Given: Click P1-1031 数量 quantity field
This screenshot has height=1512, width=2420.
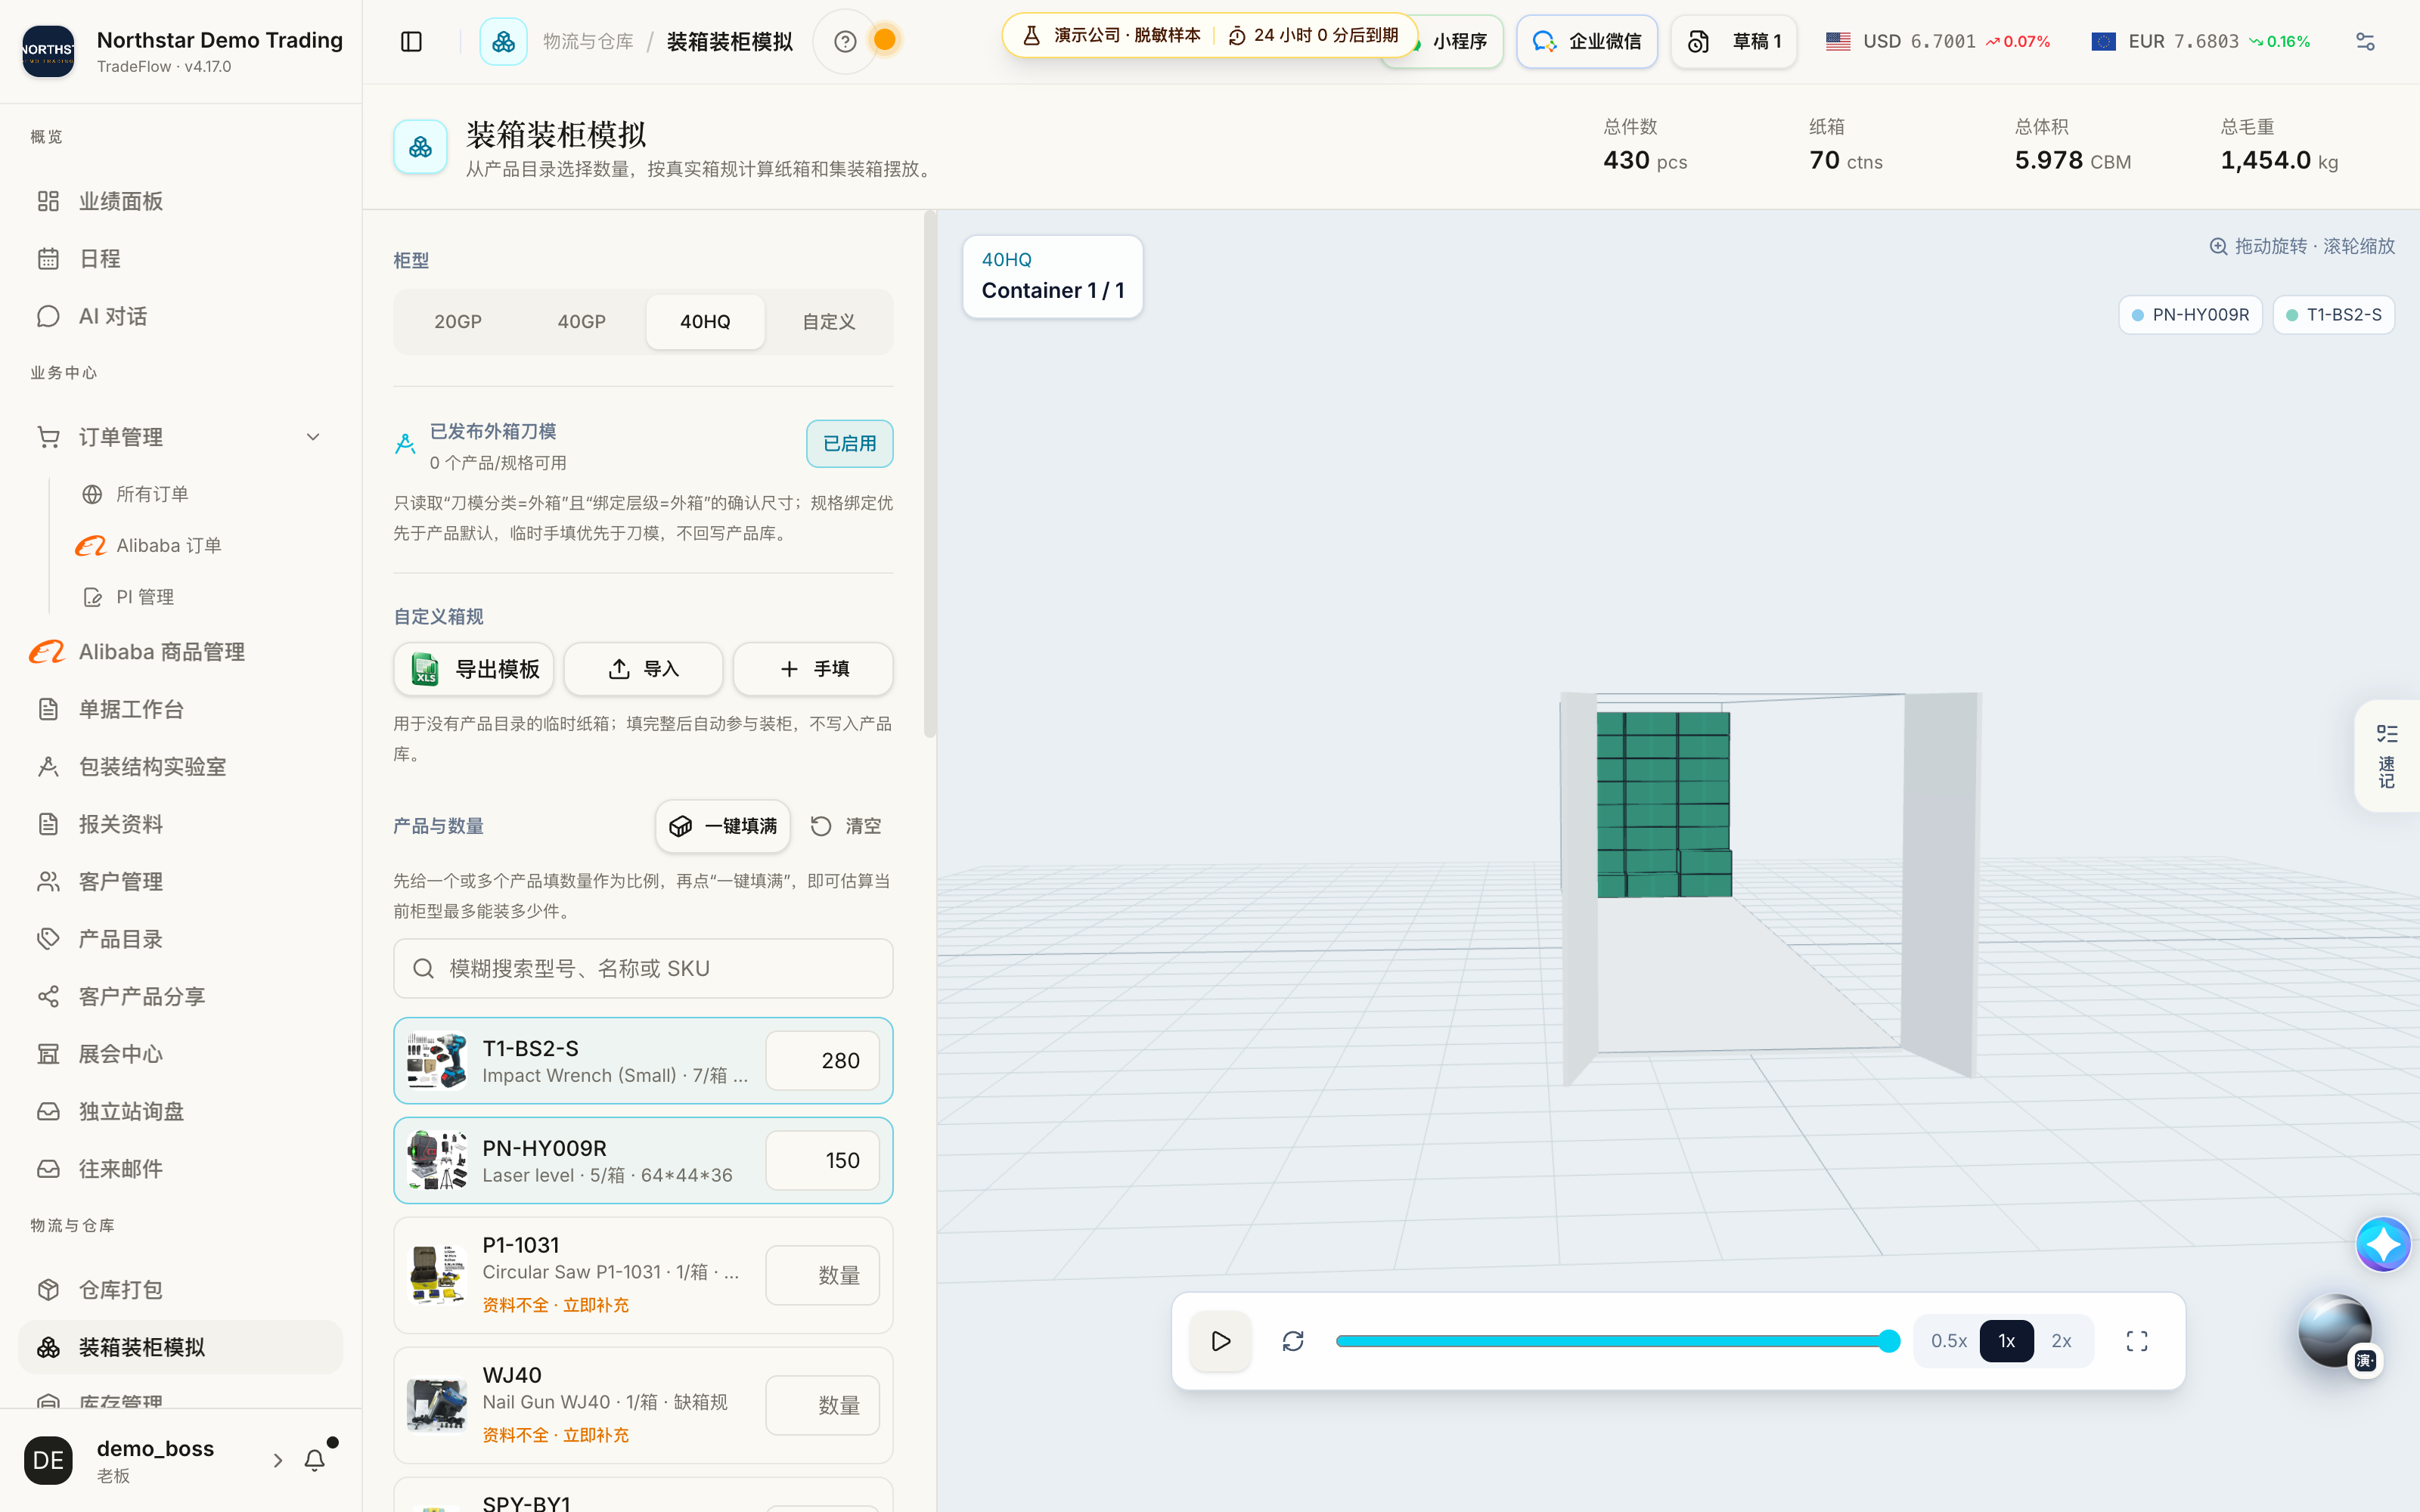Looking at the screenshot, I should 823,1275.
